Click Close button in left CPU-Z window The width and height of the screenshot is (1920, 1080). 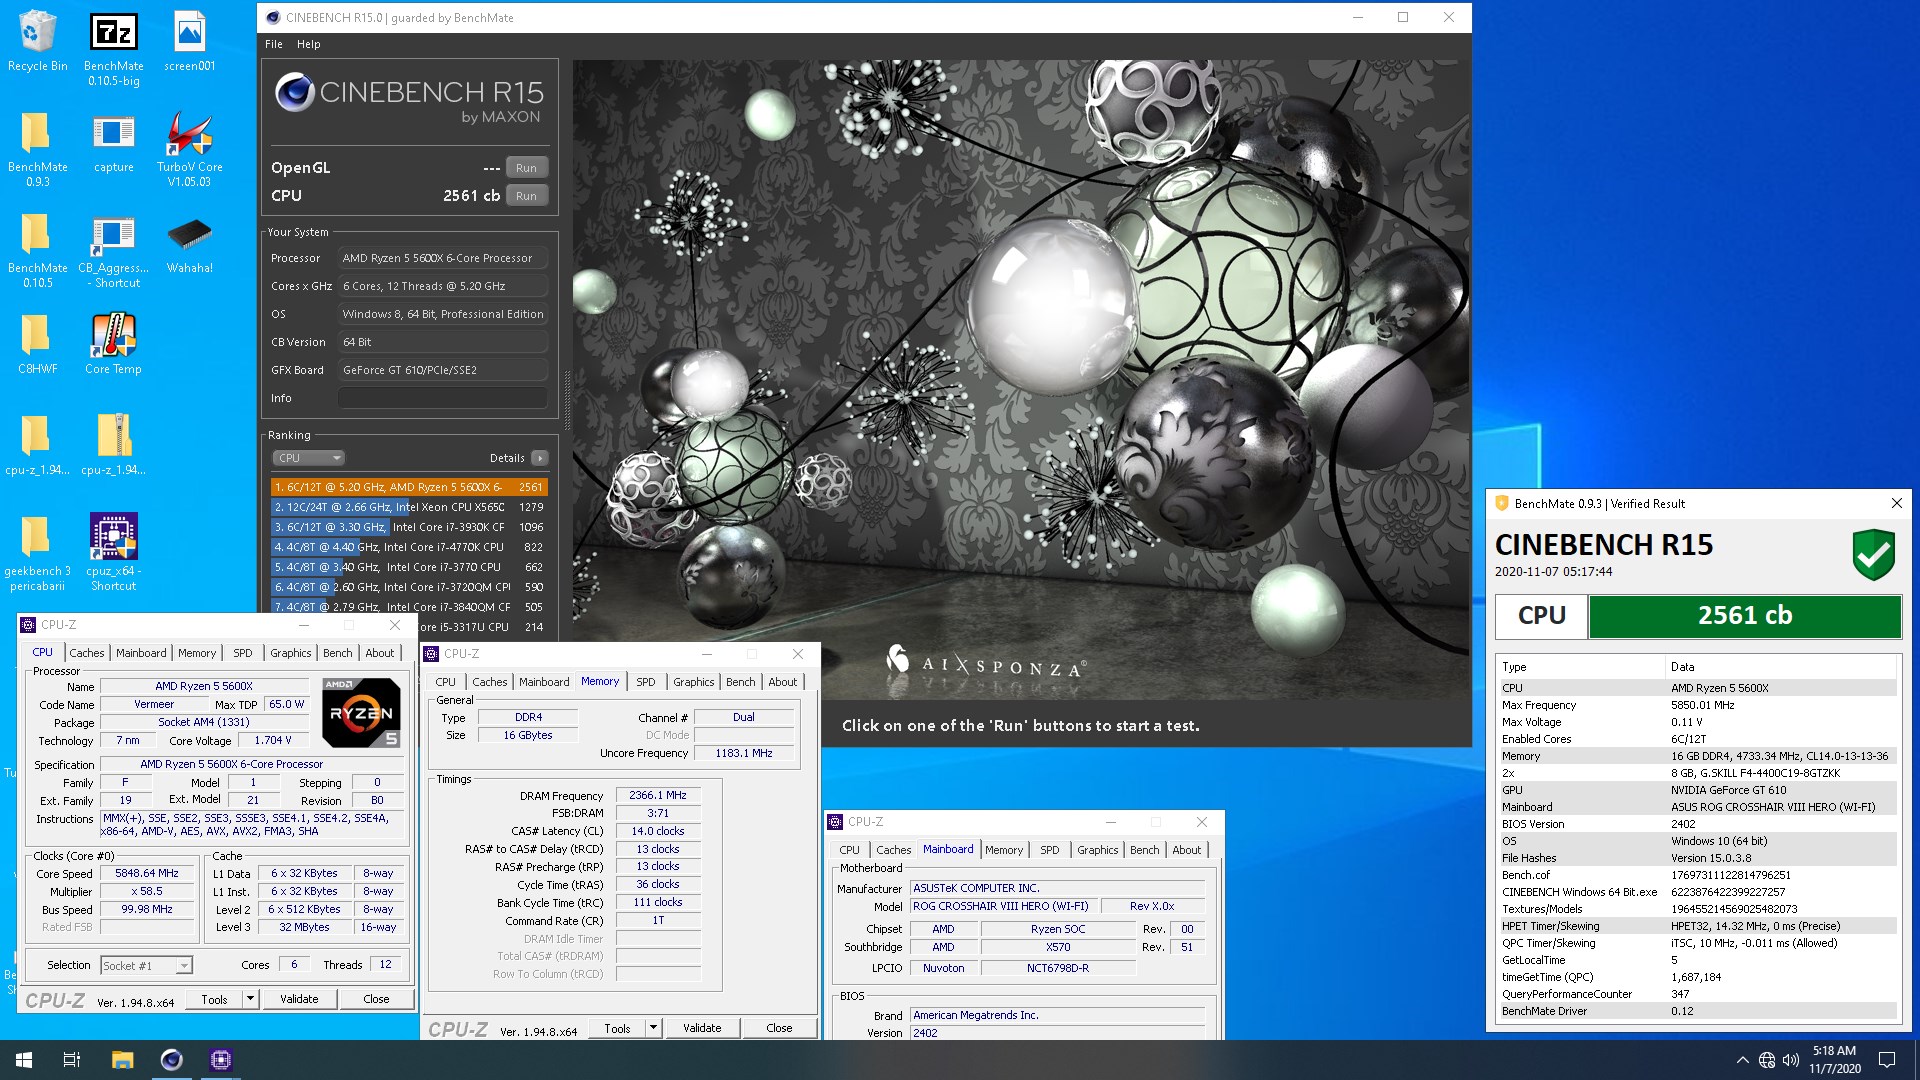tap(376, 999)
